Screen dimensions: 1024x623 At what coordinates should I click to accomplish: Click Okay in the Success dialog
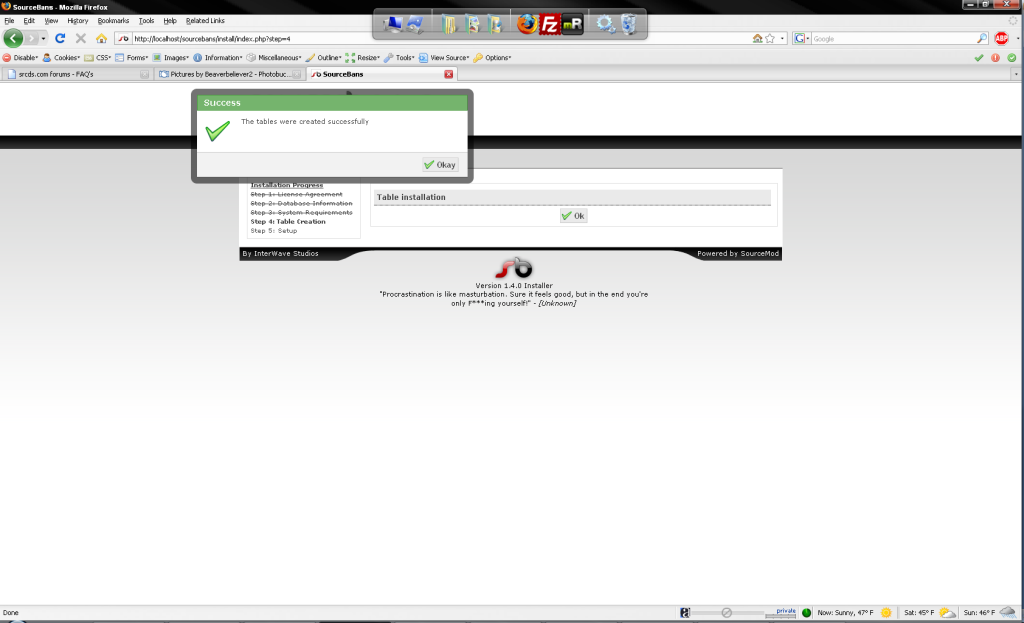coord(440,165)
